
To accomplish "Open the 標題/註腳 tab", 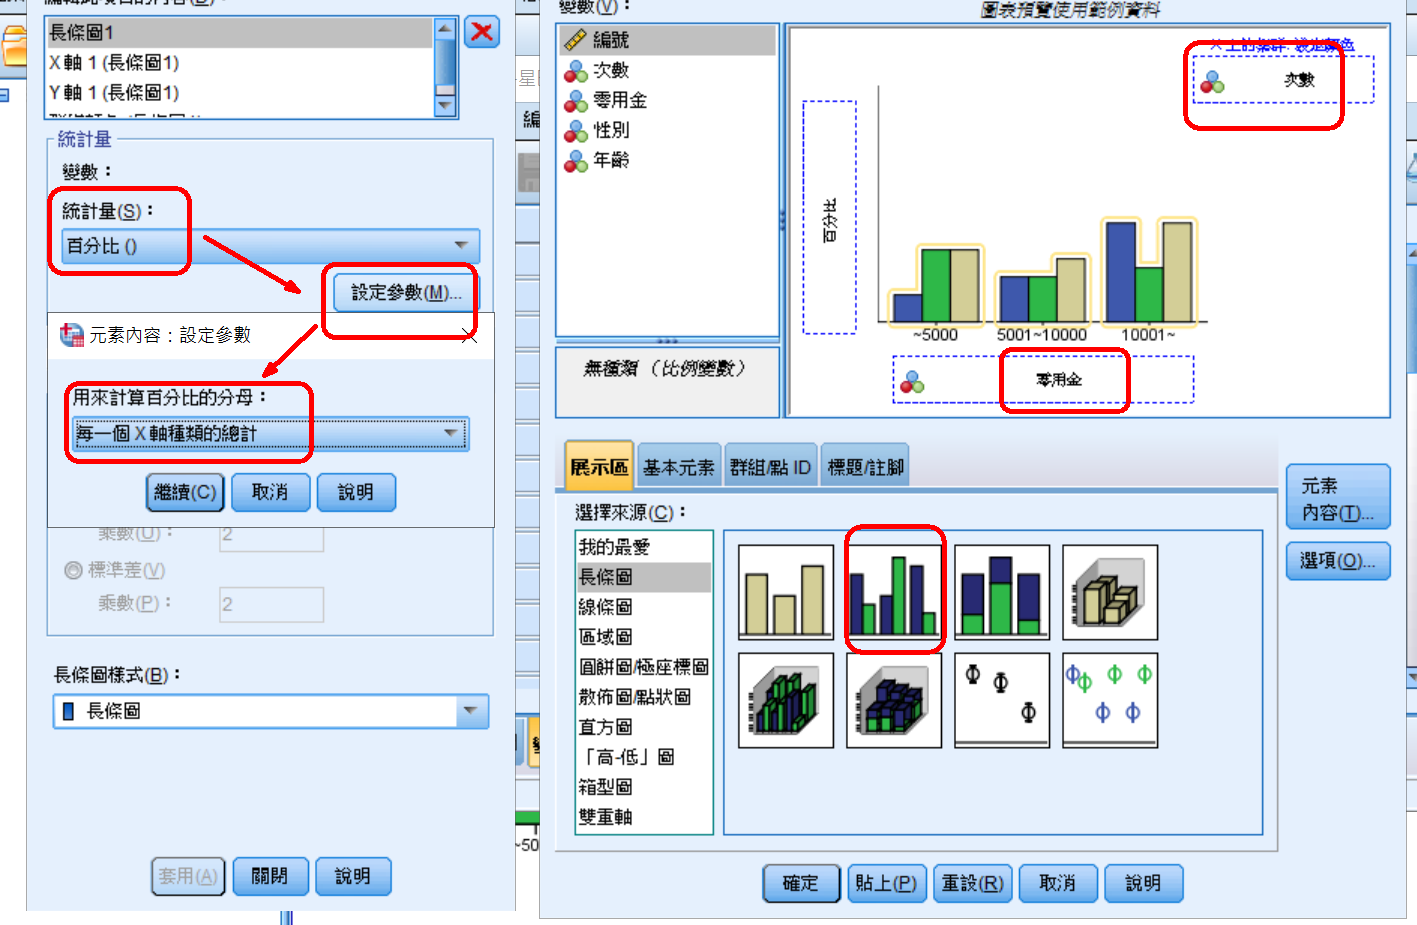I will (865, 467).
